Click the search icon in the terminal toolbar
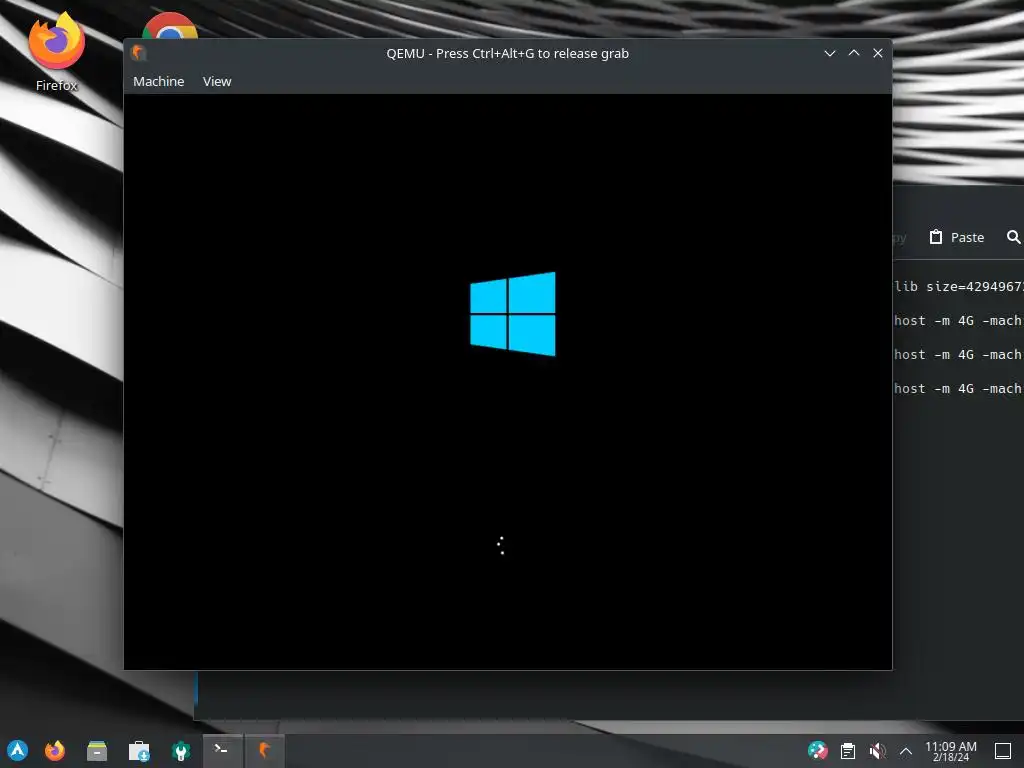1024x768 pixels. pos(1013,237)
